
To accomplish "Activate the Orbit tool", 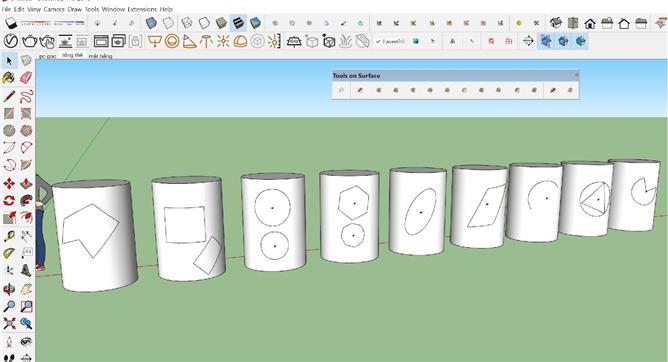I will [9, 290].
